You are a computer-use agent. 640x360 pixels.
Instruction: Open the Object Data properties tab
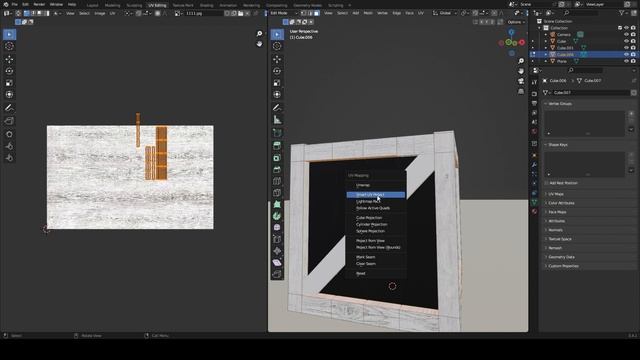tap(534, 202)
